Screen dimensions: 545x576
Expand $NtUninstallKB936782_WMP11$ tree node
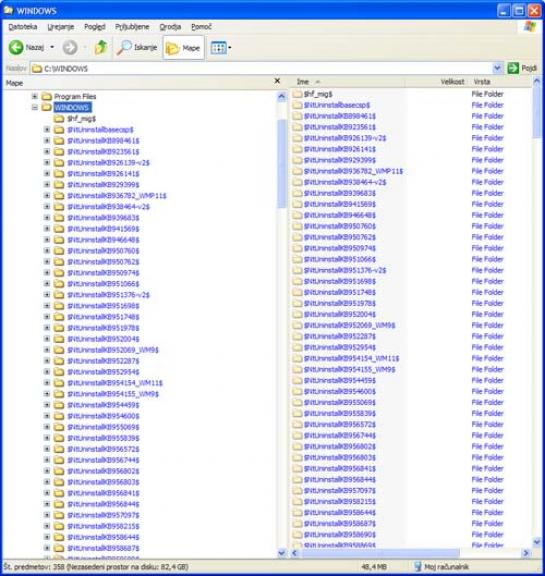pos(47,195)
